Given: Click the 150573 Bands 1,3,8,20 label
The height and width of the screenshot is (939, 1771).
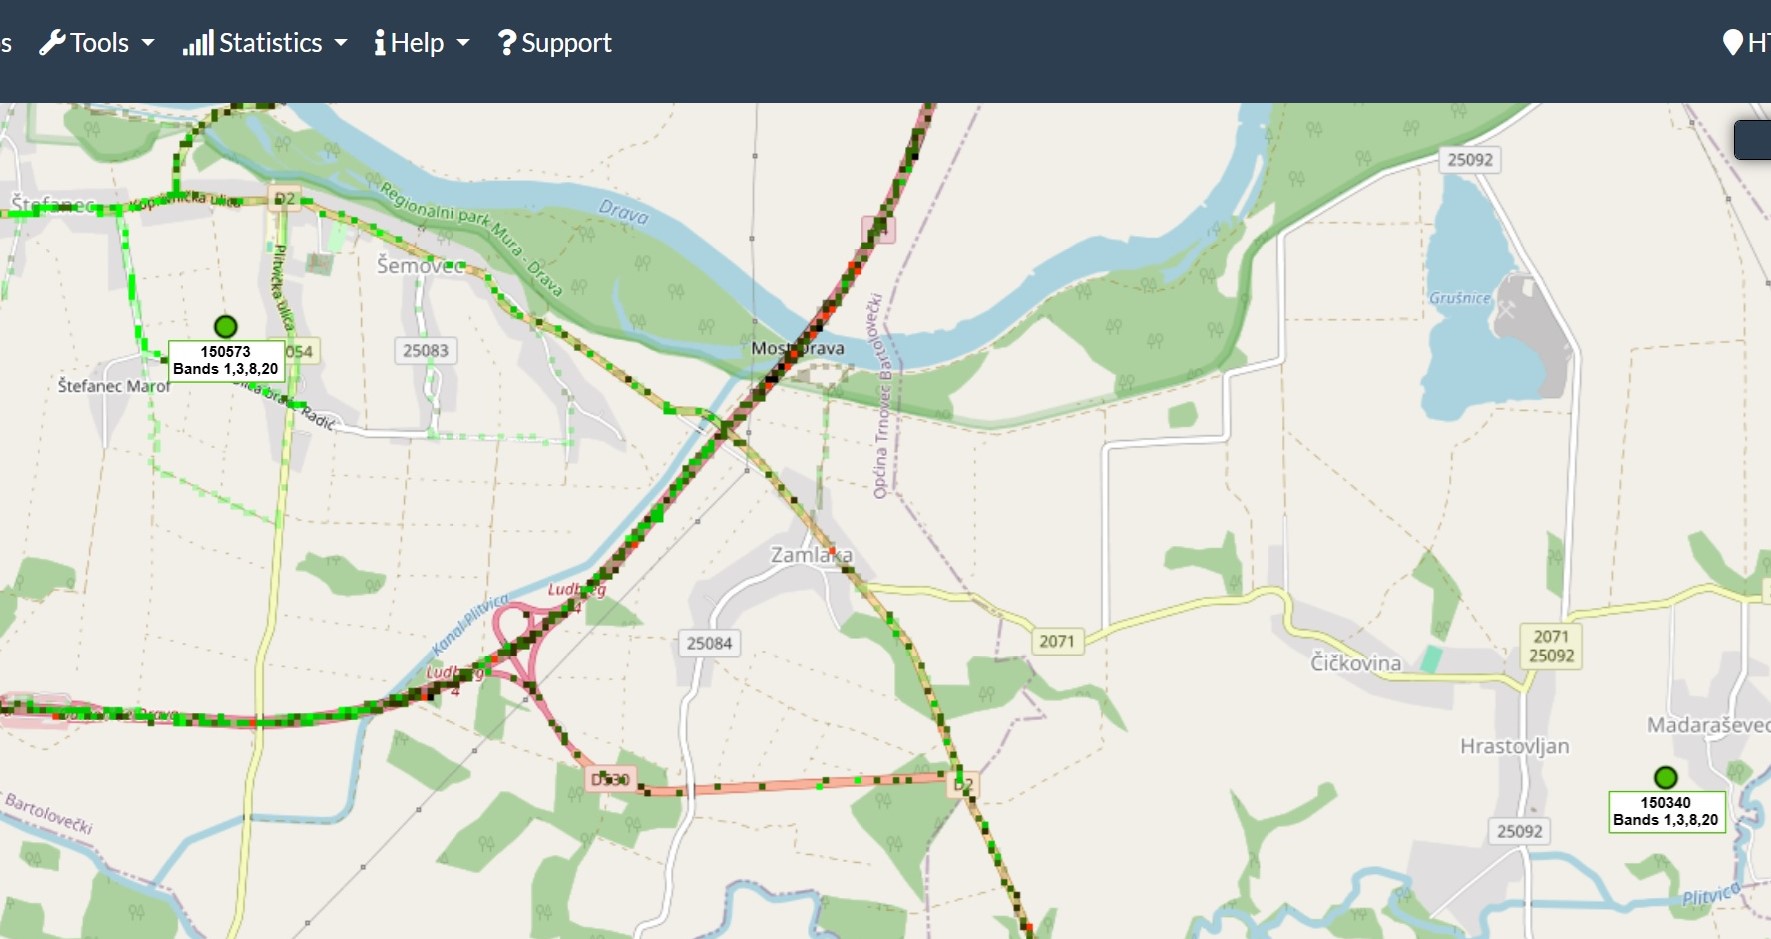Looking at the screenshot, I should pyautogui.click(x=226, y=361).
